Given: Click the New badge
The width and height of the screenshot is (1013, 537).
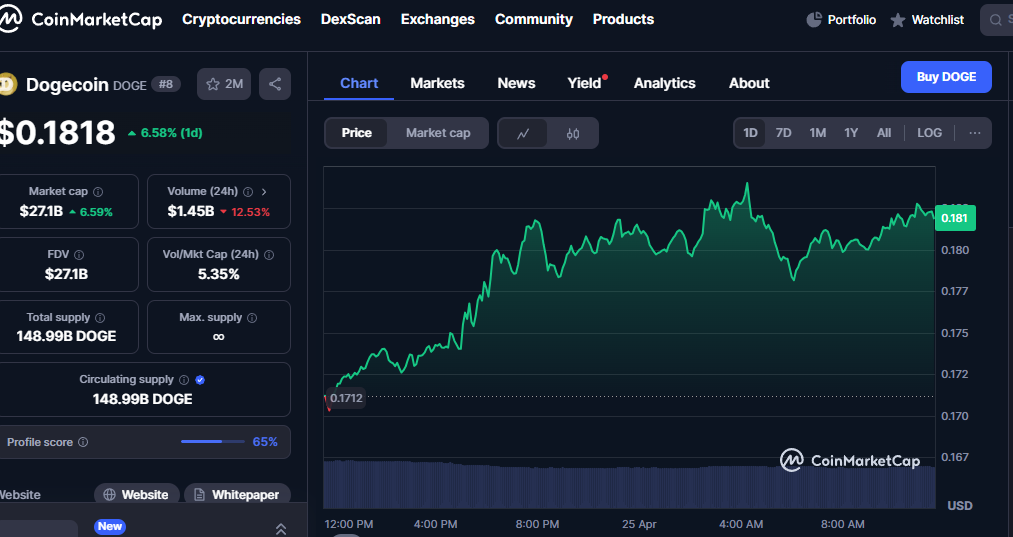Looking at the screenshot, I should pos(110,526).
